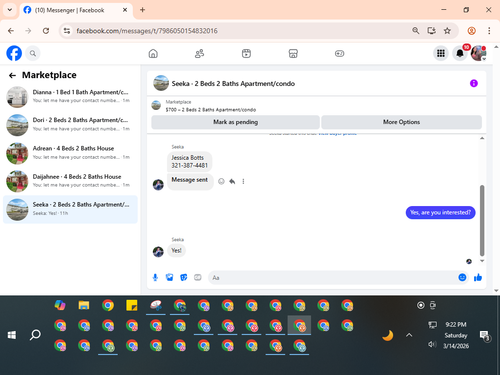Open the Facebook menu grid icon

[x=441, y=53]
